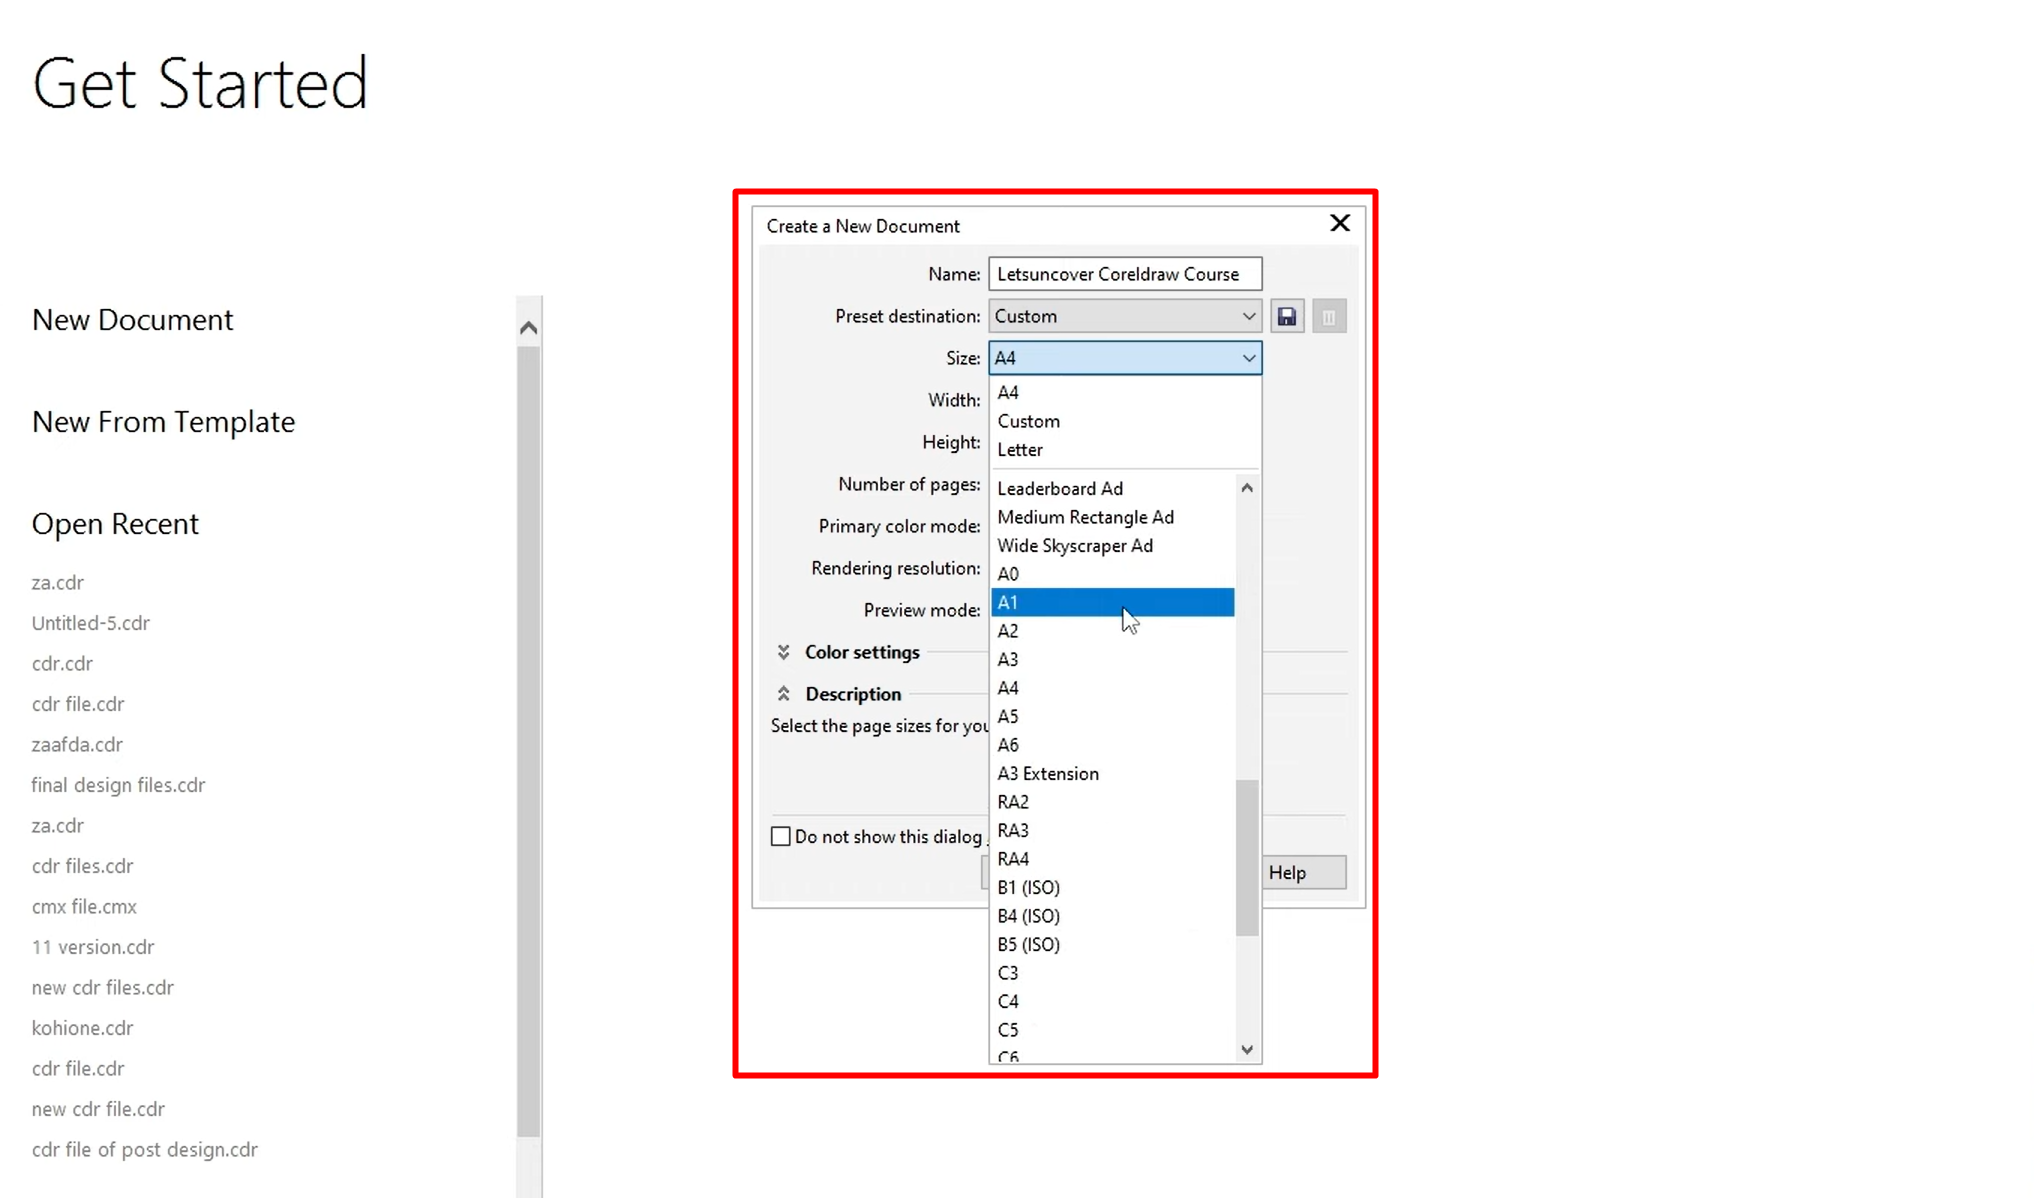The image size is (2034, 1198).
Task: Click the document Name text field
Action: pos(1124,274)
